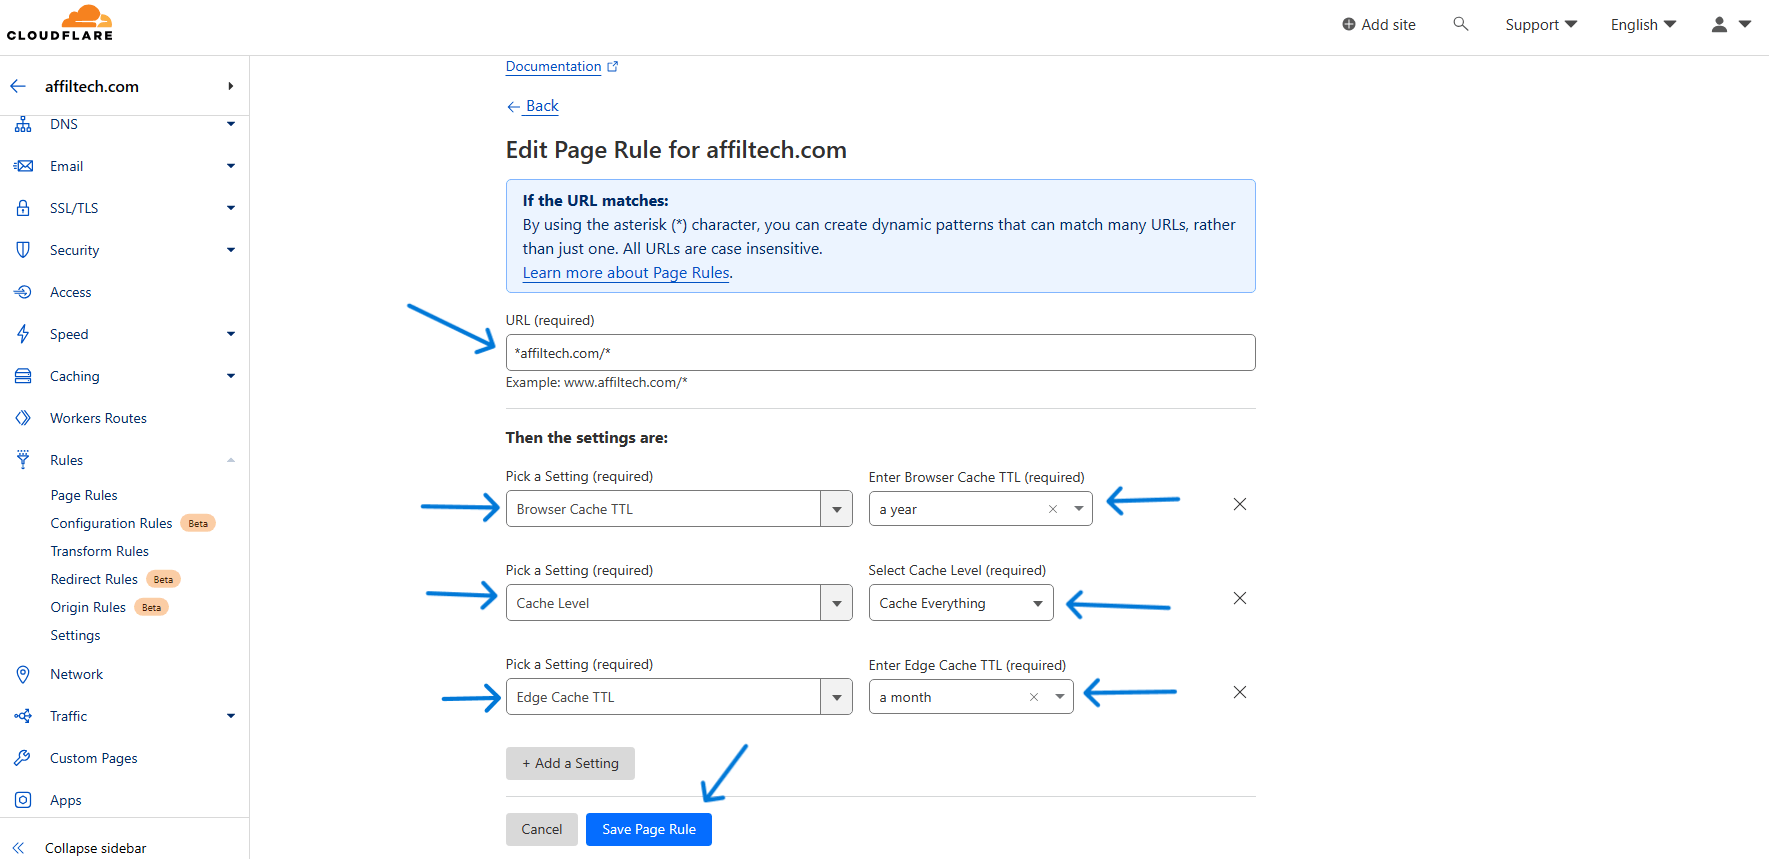This screenshot has height=859, width=1769.
Task: Open the 'a year' TTL value dropdown
Action: [x=1079, y=509]
